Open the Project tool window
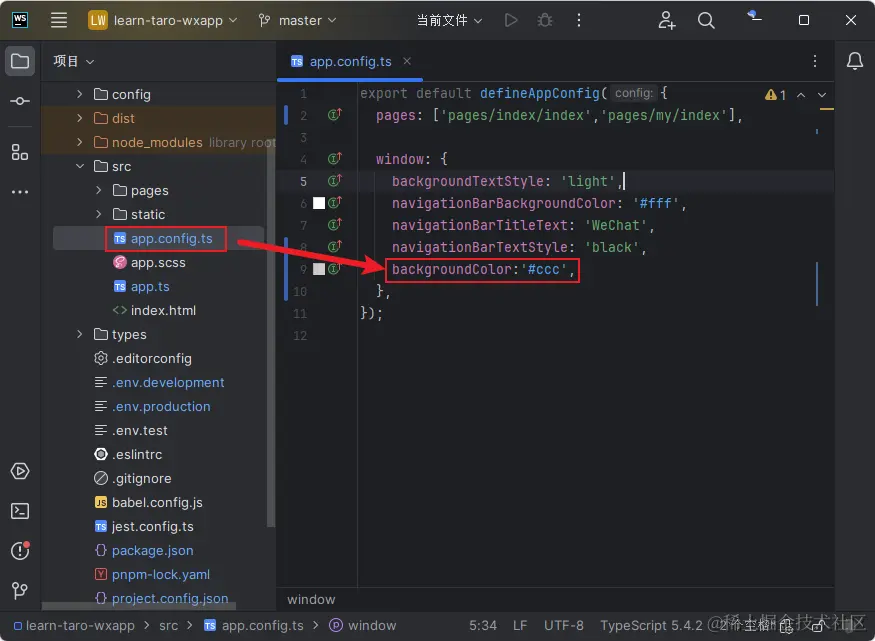Viewport: 875px width, 641px height. pyautogui.click(x=20, y=61)
